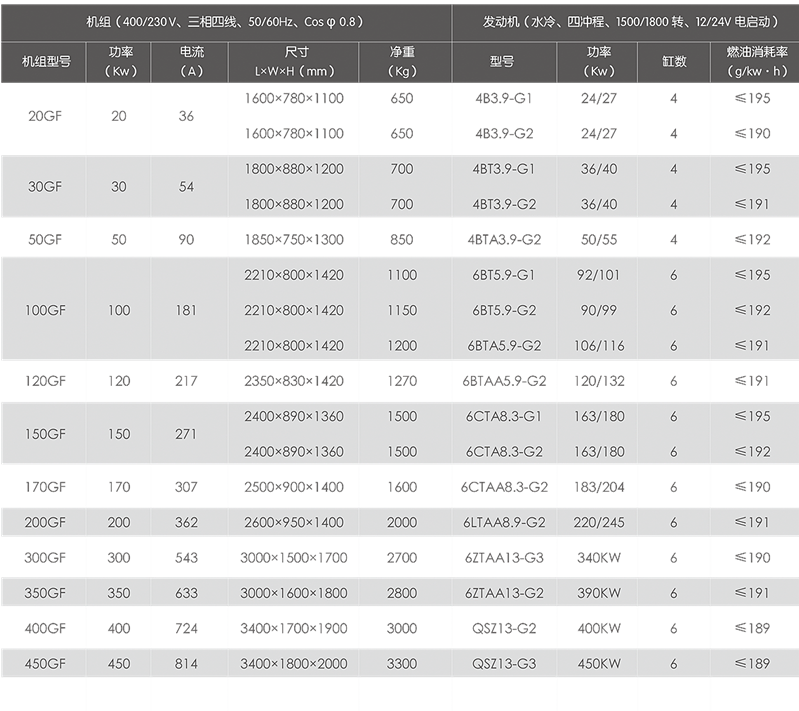Viewport: 799px width, 711px height.
Task: Select engine model 4B3.9-G1
Action: [504, 98]
